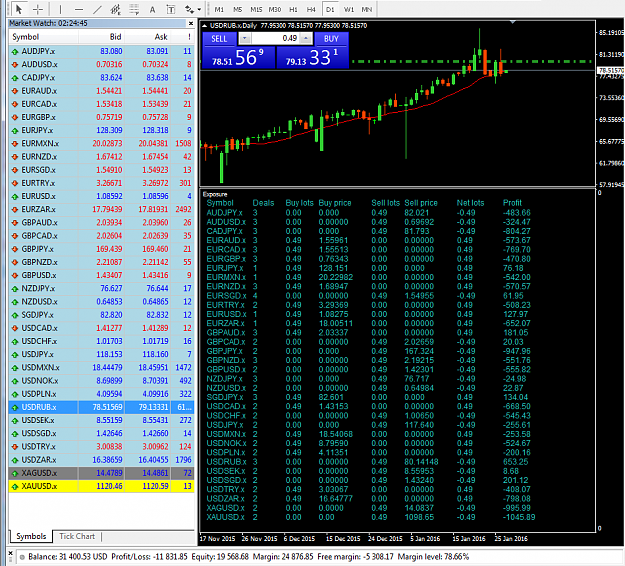The width and height of the screenshot is (625, 566).
Task: Pick the Draw Text (A) tool
Action: [x=152, y=9]
